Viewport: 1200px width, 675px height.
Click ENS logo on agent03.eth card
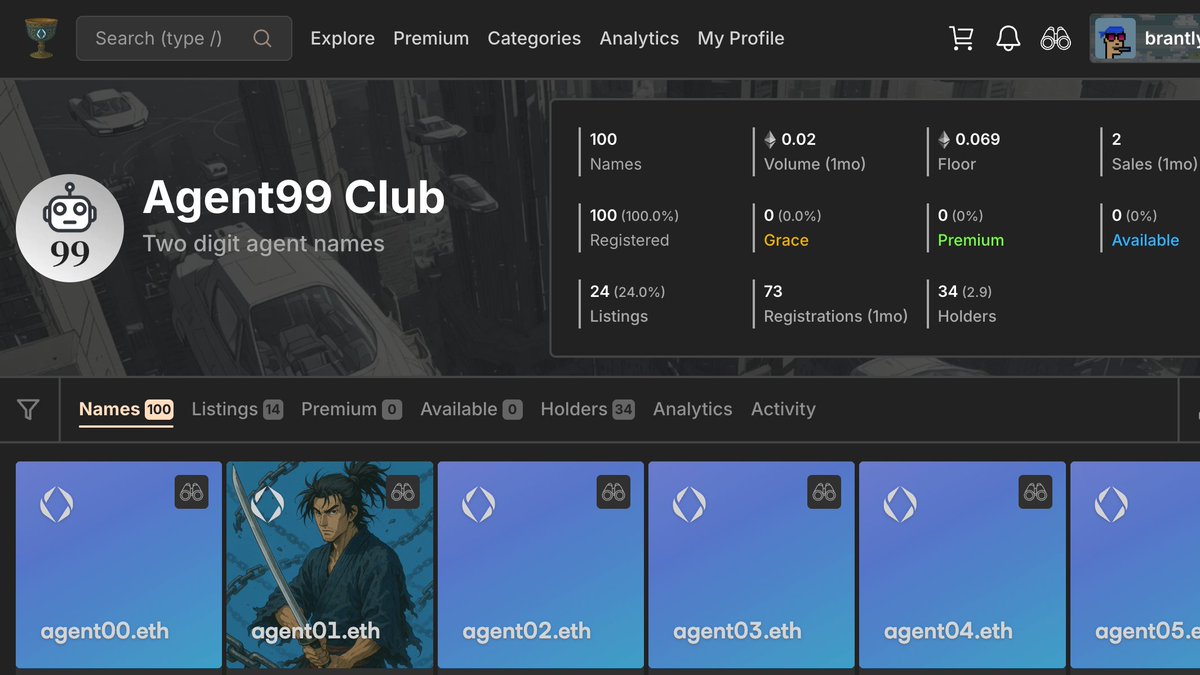pos(689,504)
